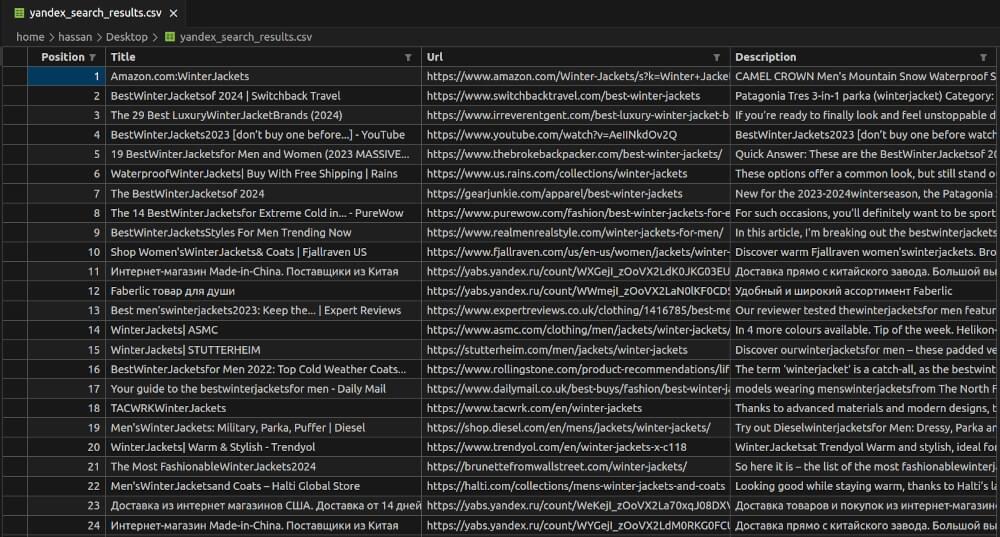Viewport: 1000px width, 537px height.
Task: Select title 'The 29 Best LuxuryWinterJacketBrands (2024)'
Action: (263, 115)
